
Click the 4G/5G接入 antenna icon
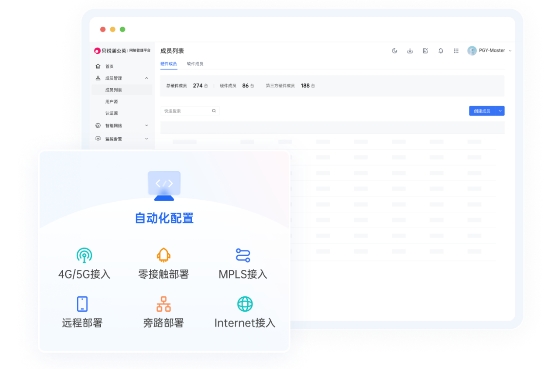(x=84, y=255)
